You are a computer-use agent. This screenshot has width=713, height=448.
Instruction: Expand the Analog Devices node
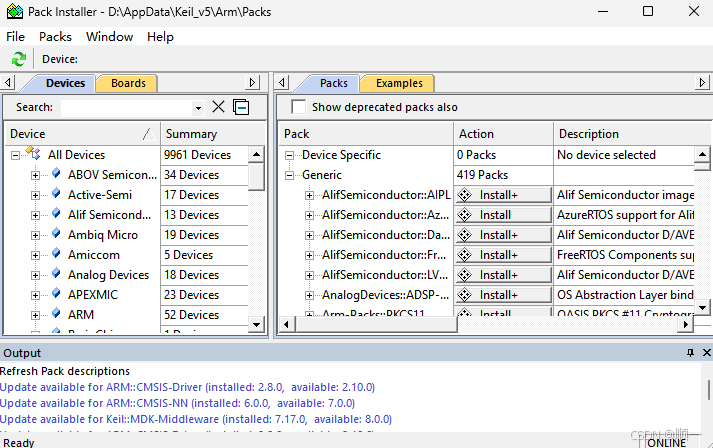pyautogui.click(x=35, y=275)
